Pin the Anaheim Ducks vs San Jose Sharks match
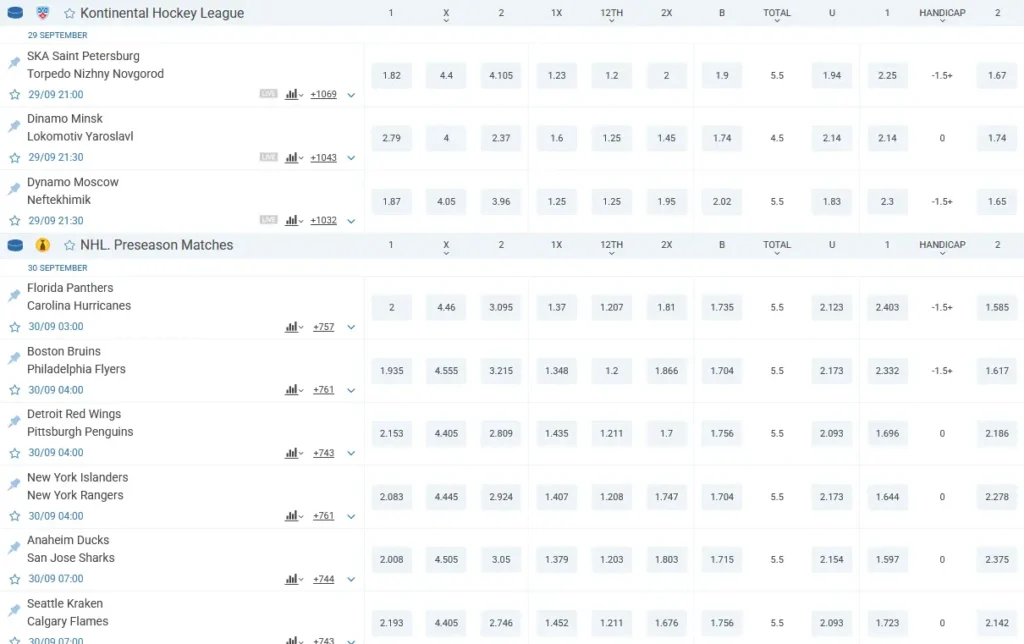The height and width of the screenshot is (644, 1024). tap(14, 548)
